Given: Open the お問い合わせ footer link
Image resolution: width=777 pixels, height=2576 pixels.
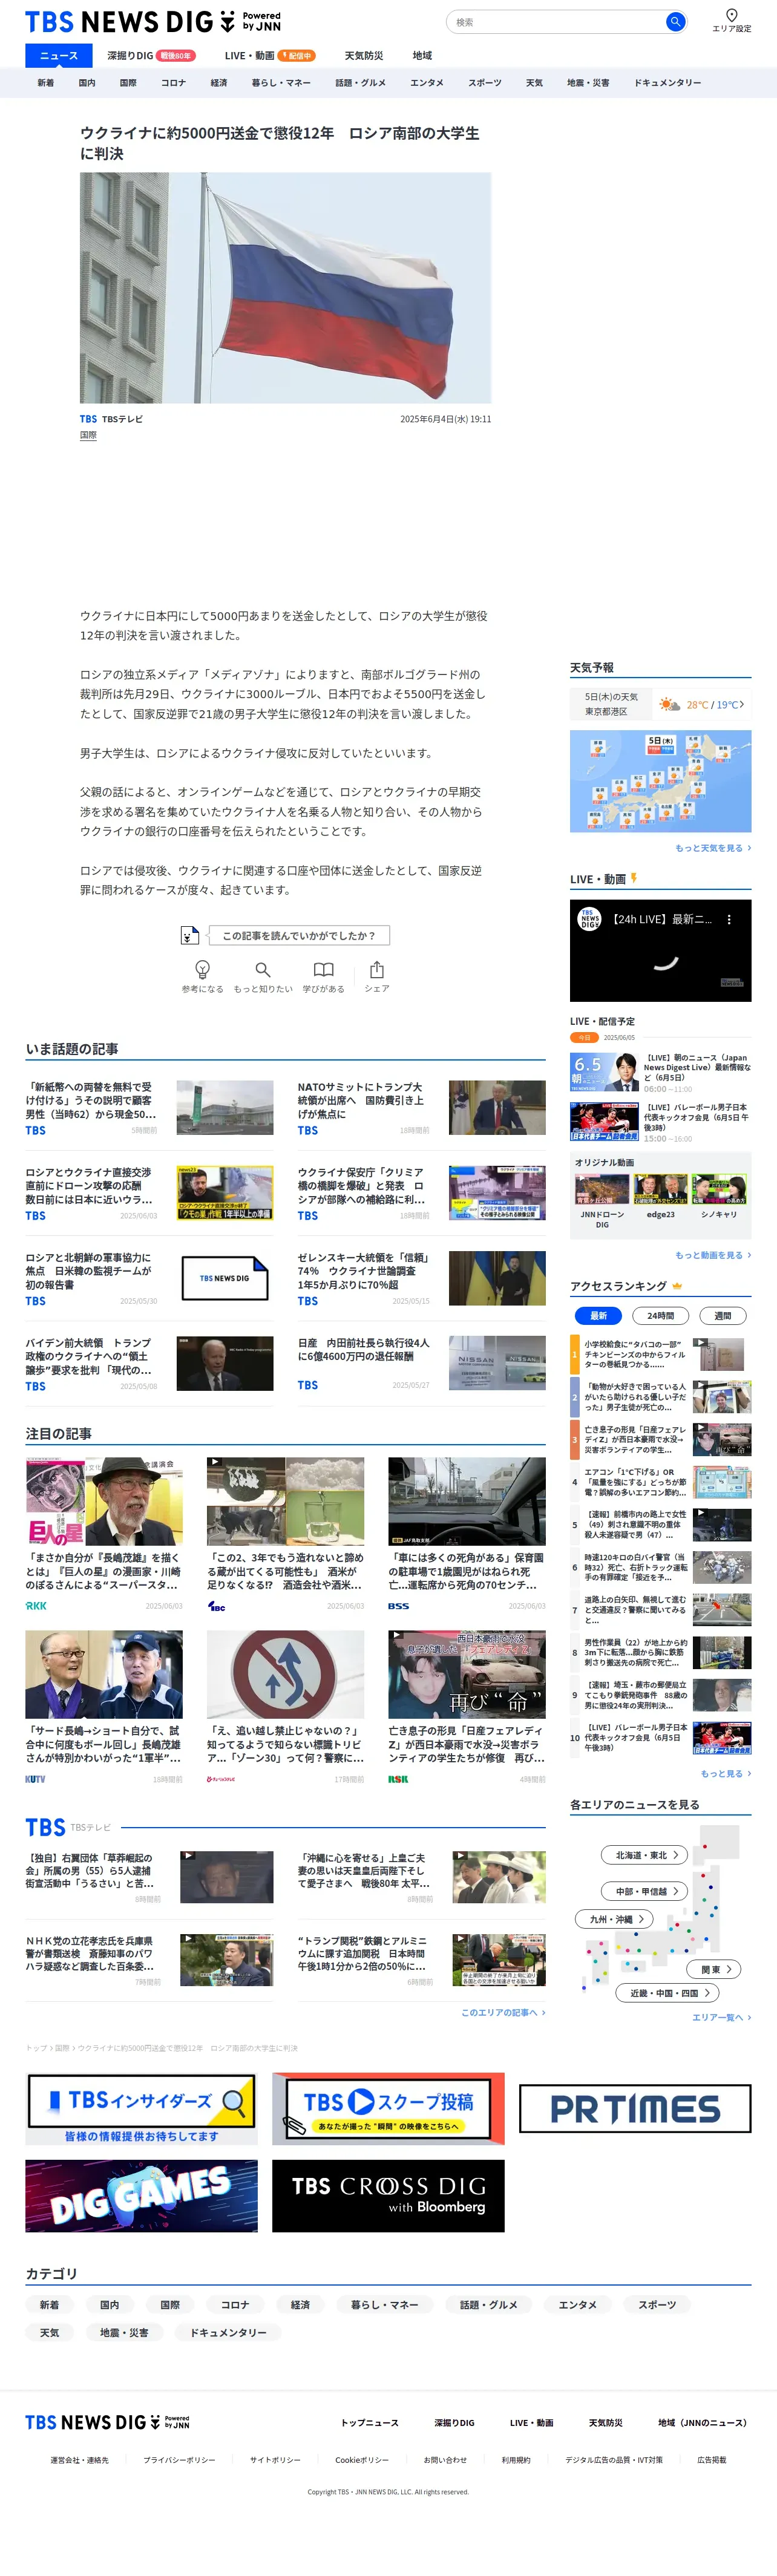Looking at the screenshot, I should [x=445, y=2460].
